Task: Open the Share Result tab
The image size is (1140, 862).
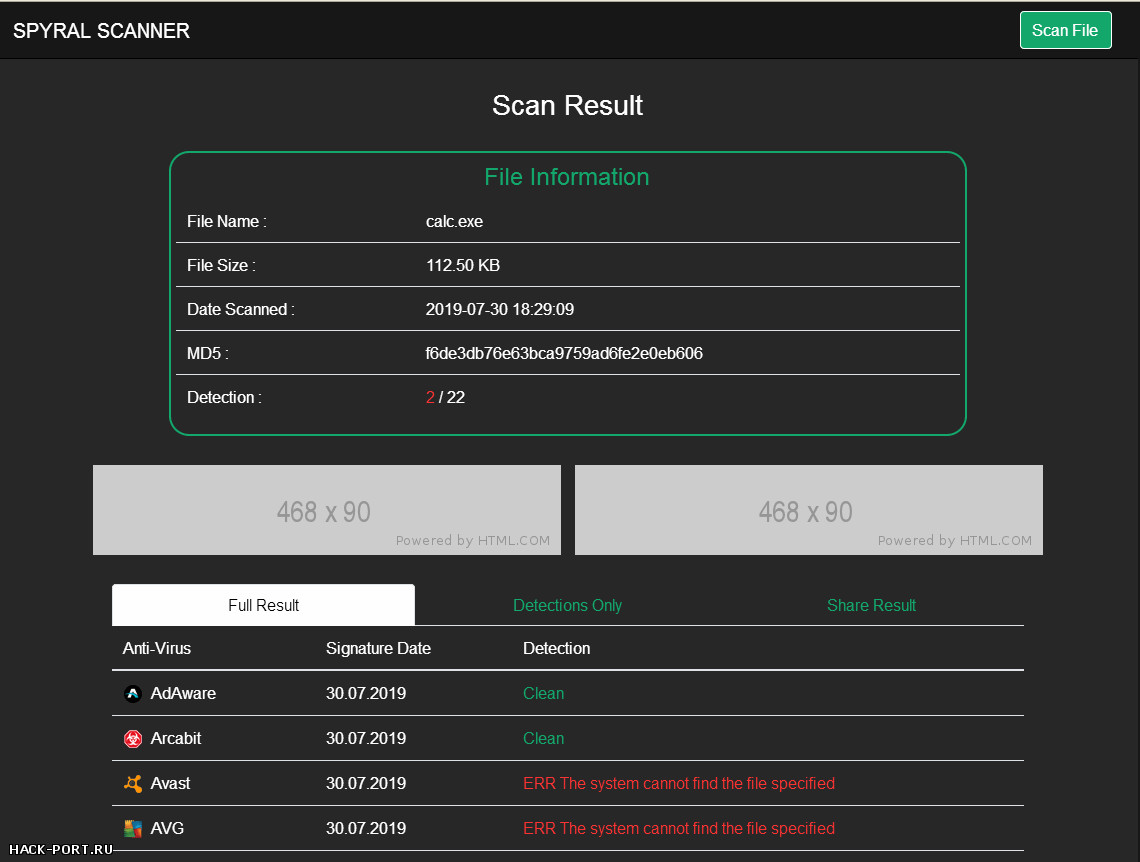Action: click(x=871, y=605)
